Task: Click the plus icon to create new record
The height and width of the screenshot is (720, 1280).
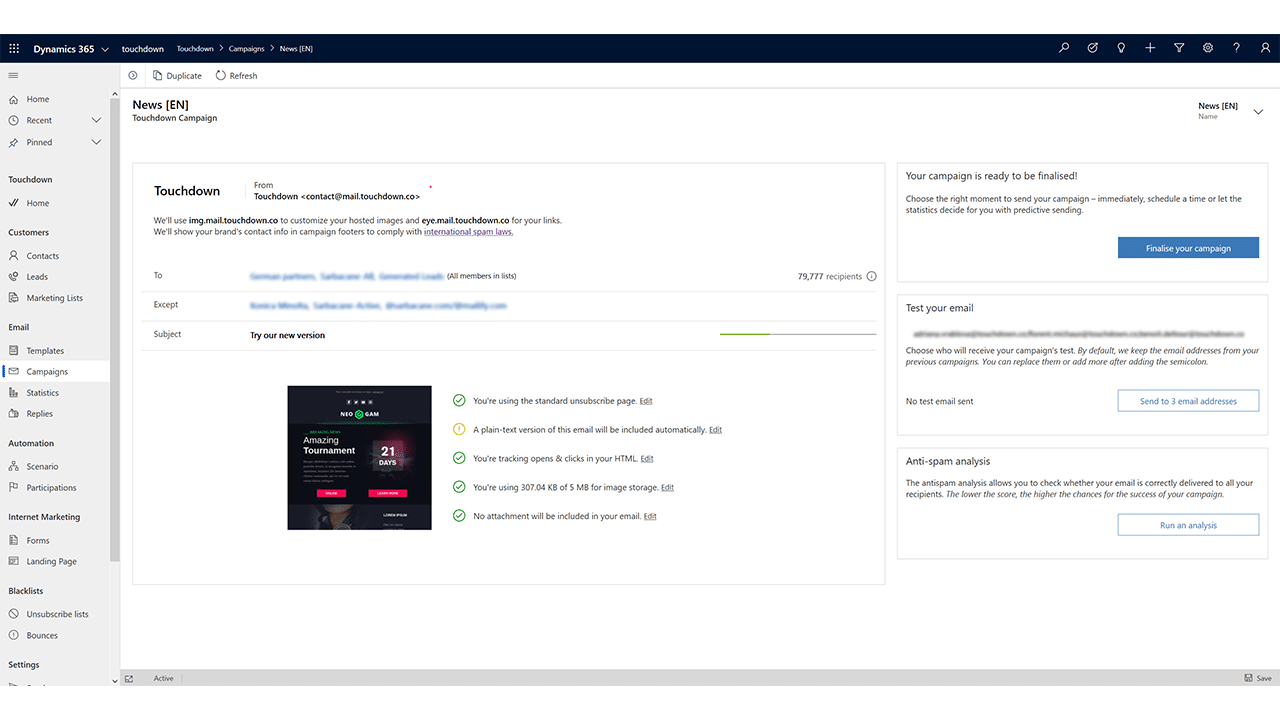Action: pyautogui.click(x=1150, y=48)
